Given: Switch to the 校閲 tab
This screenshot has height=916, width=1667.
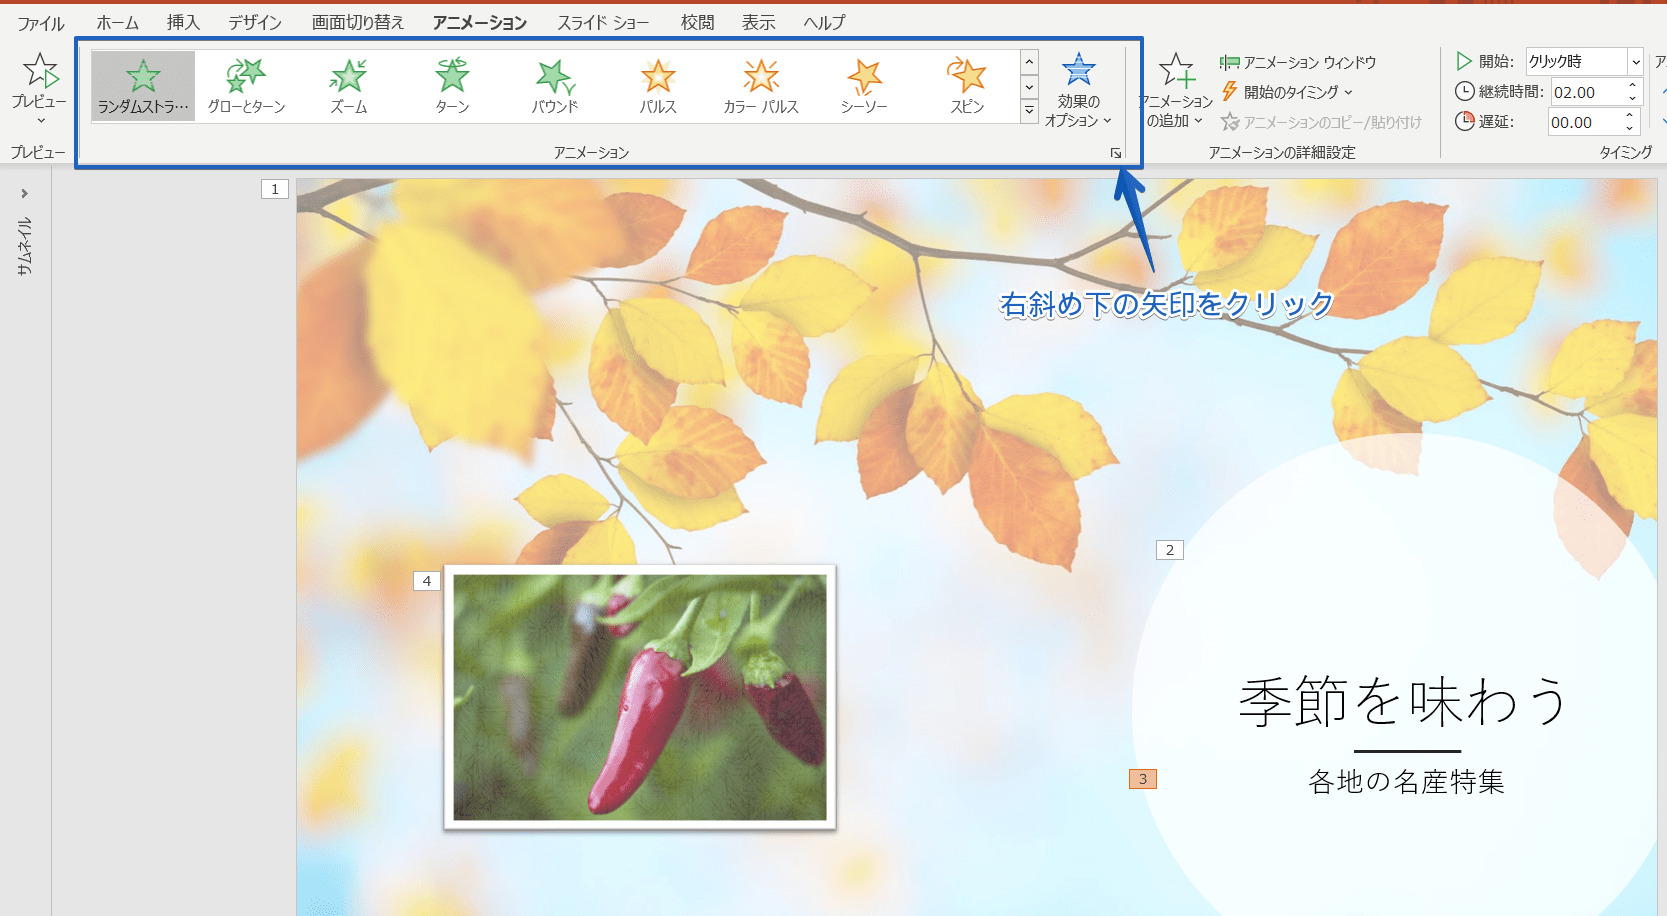Looking at the screenshot, I should pos(697,22).
